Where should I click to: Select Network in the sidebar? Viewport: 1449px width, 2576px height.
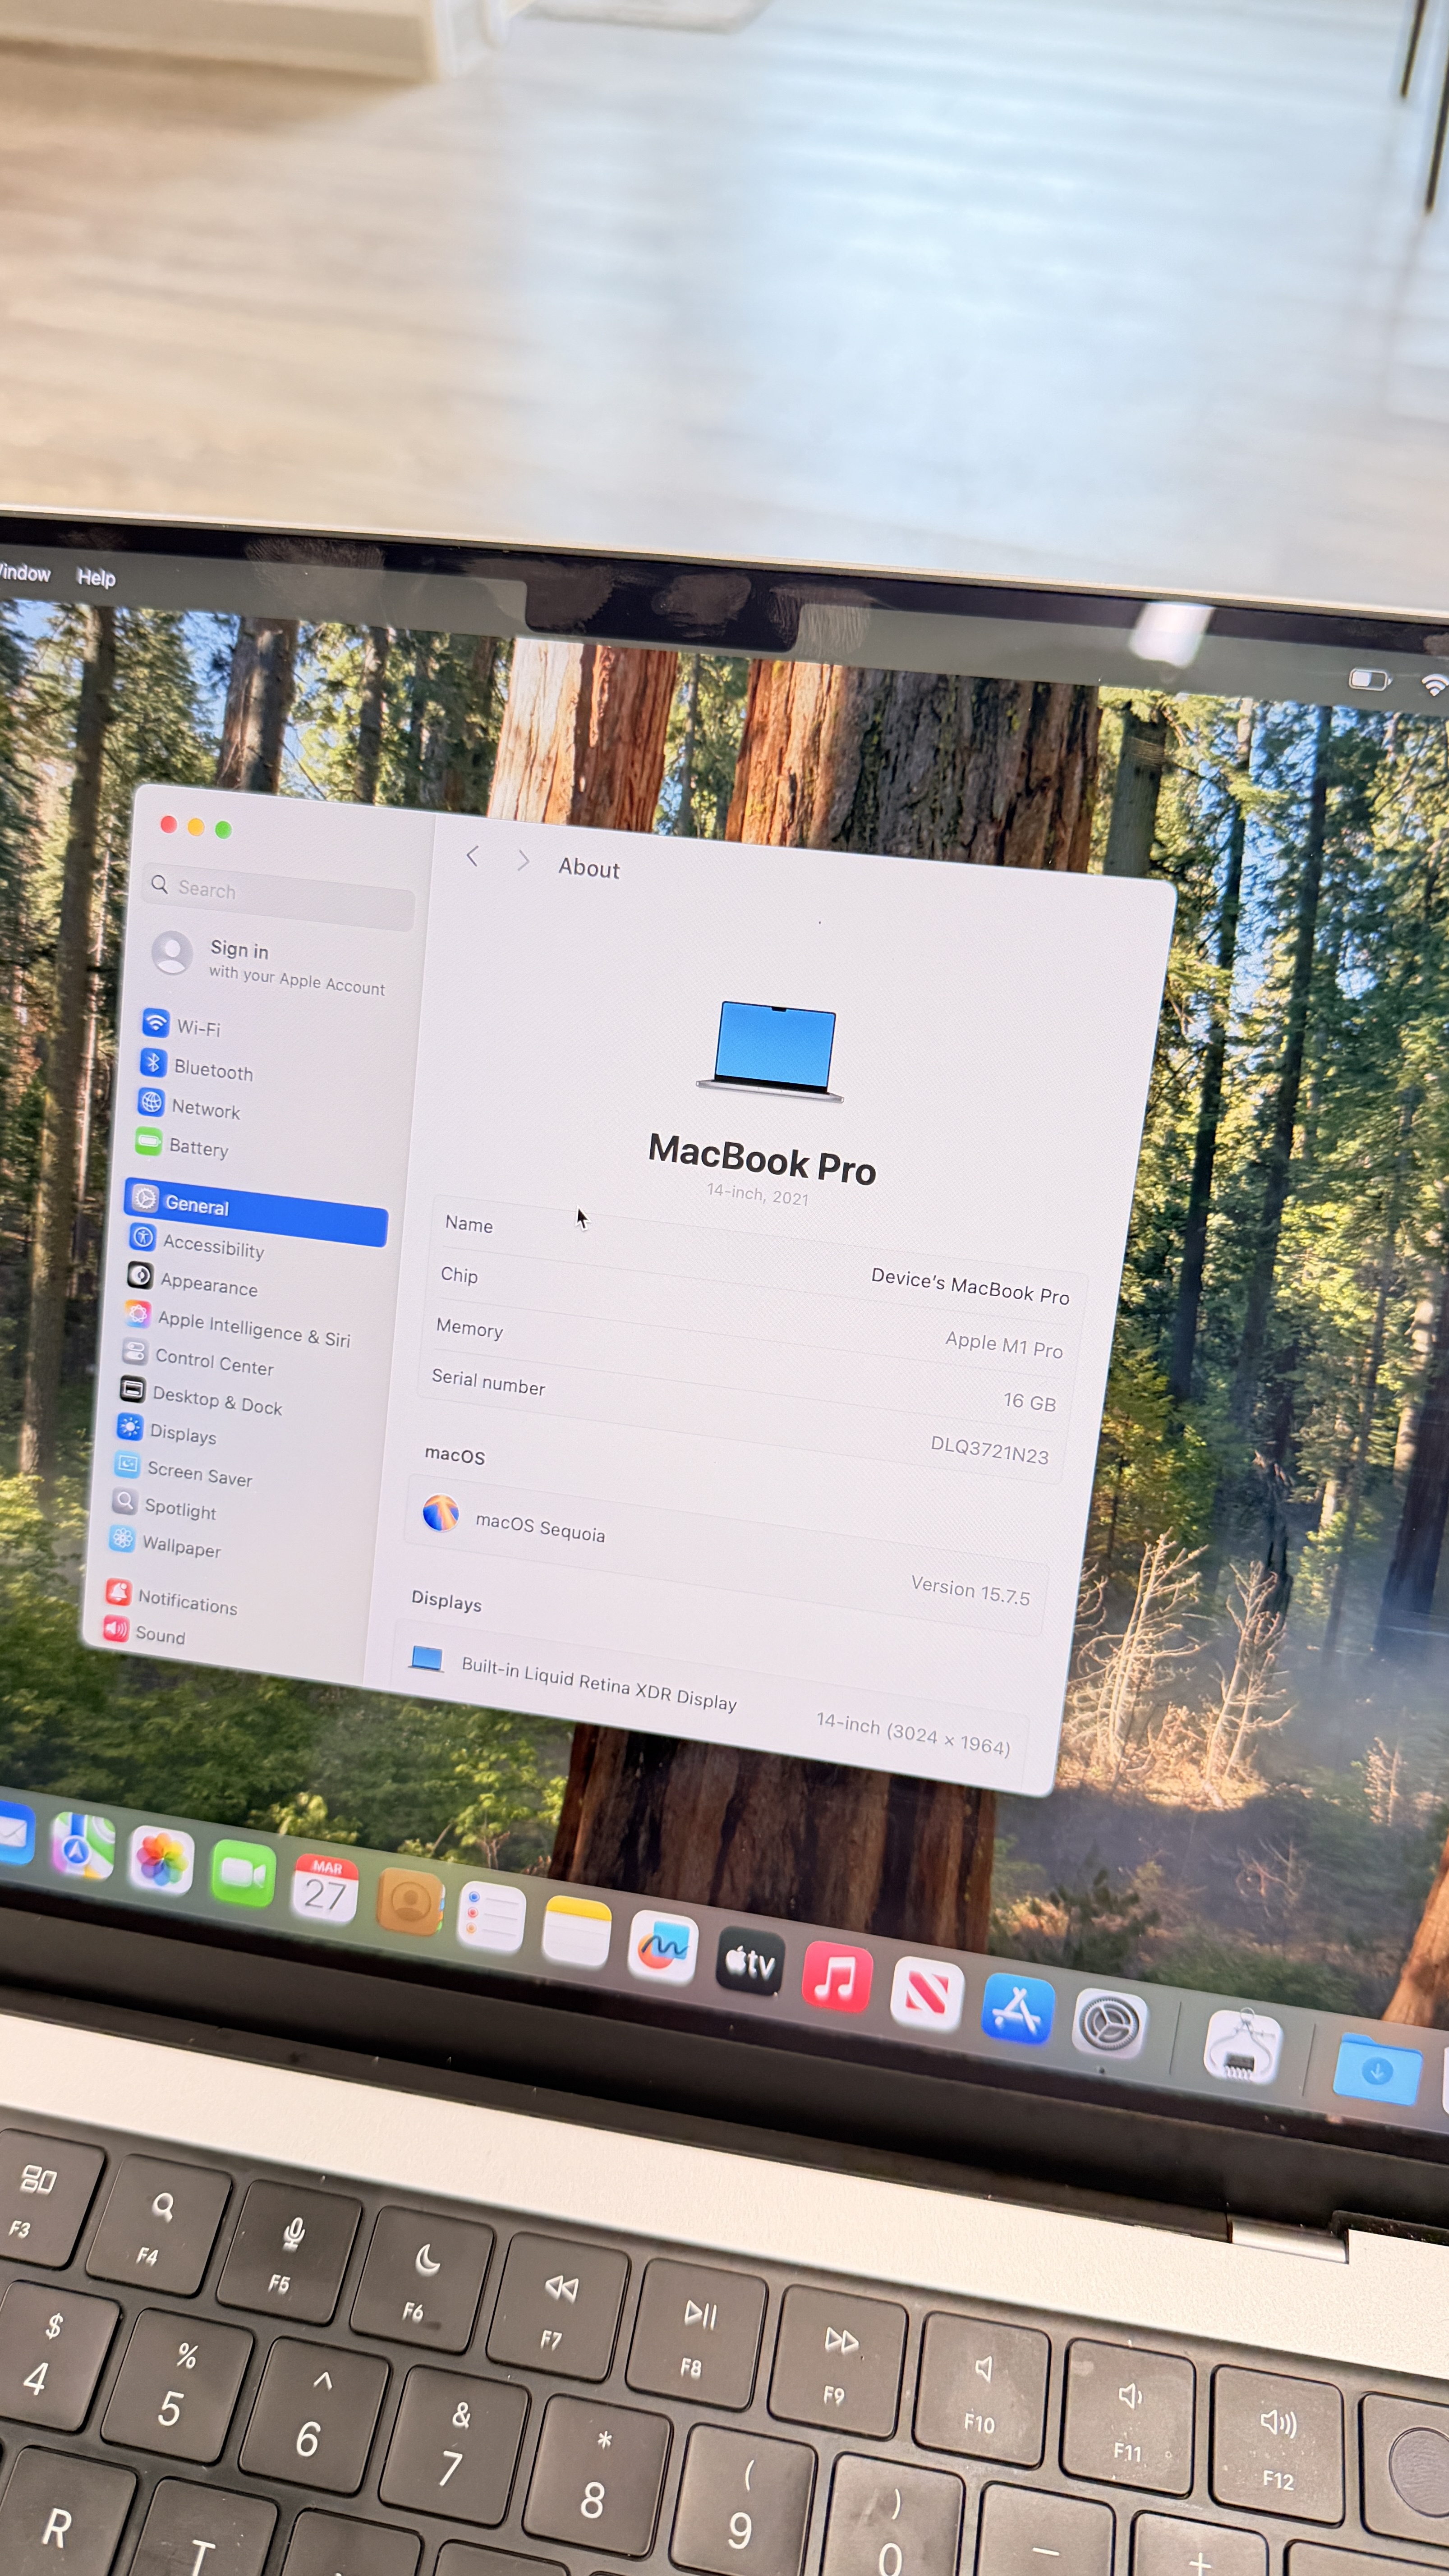coord(205,1109)
